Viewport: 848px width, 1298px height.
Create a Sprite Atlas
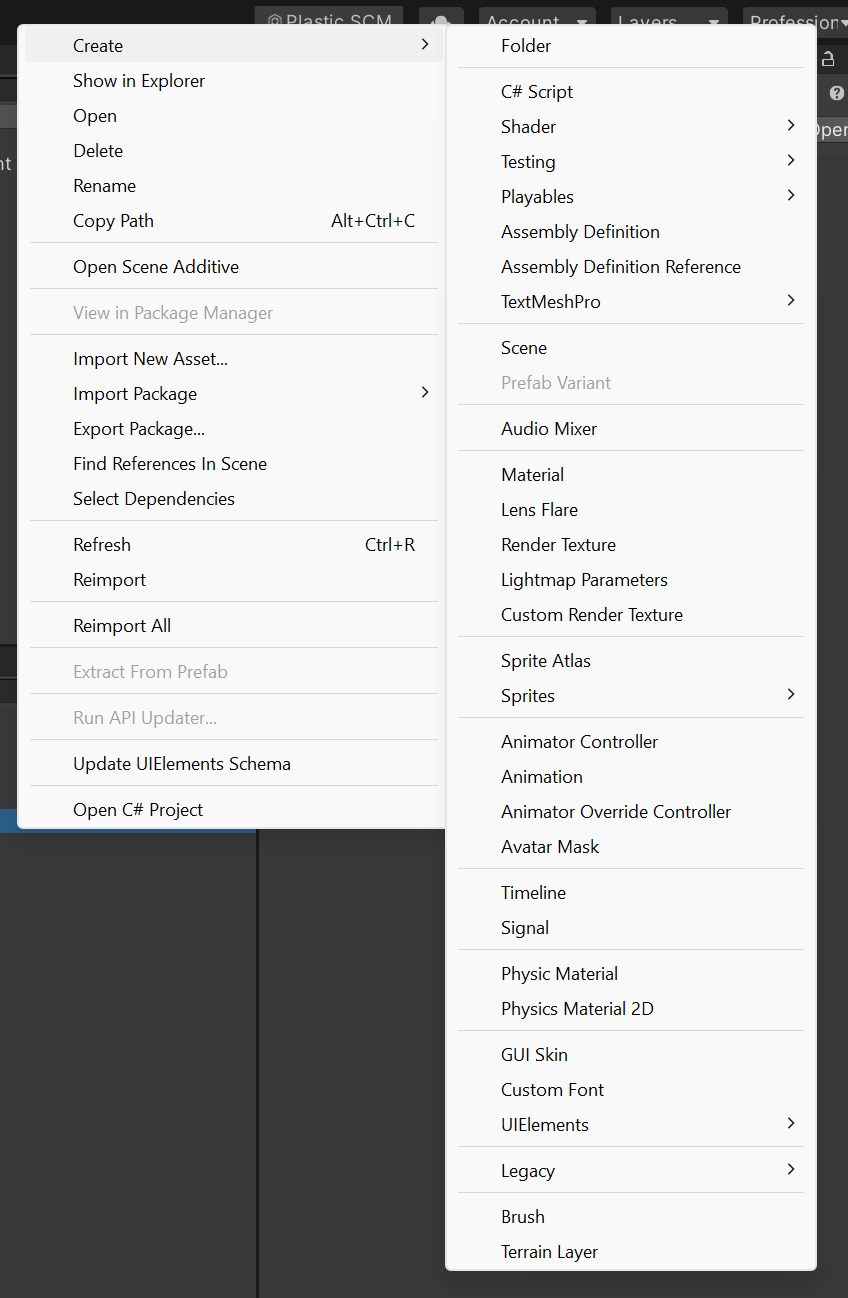(x=631, y=661)
